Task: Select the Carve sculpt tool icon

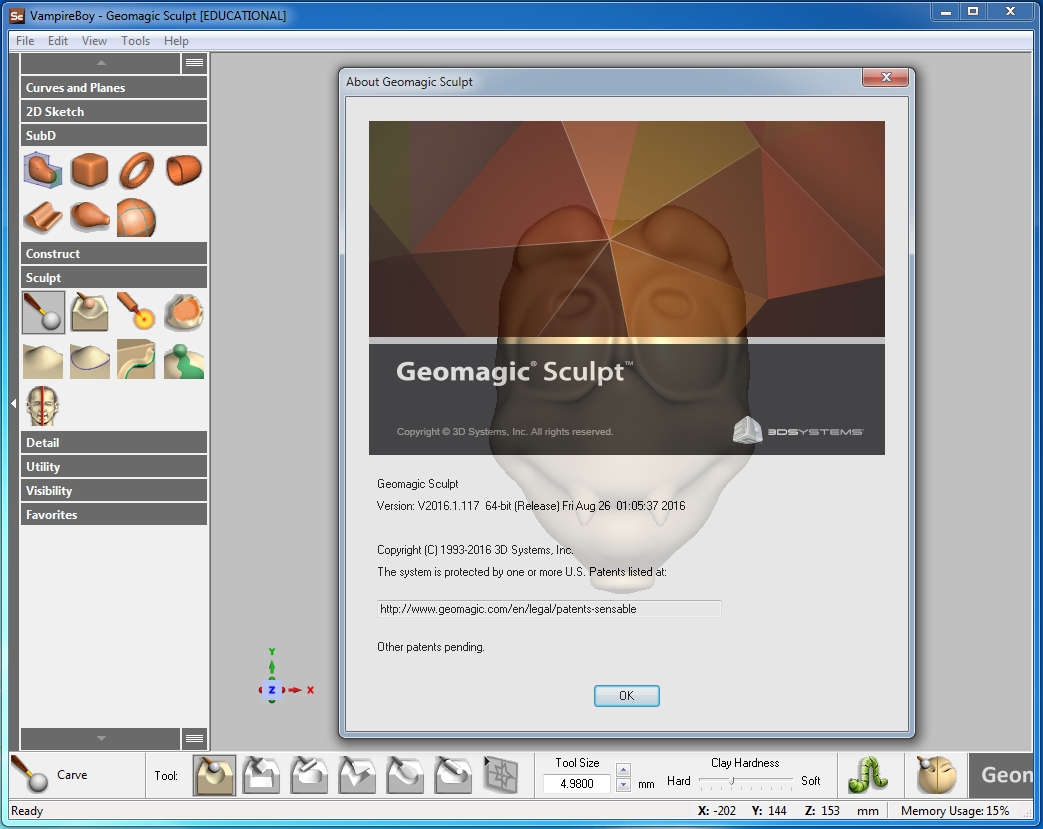Action: coord(43,312)
